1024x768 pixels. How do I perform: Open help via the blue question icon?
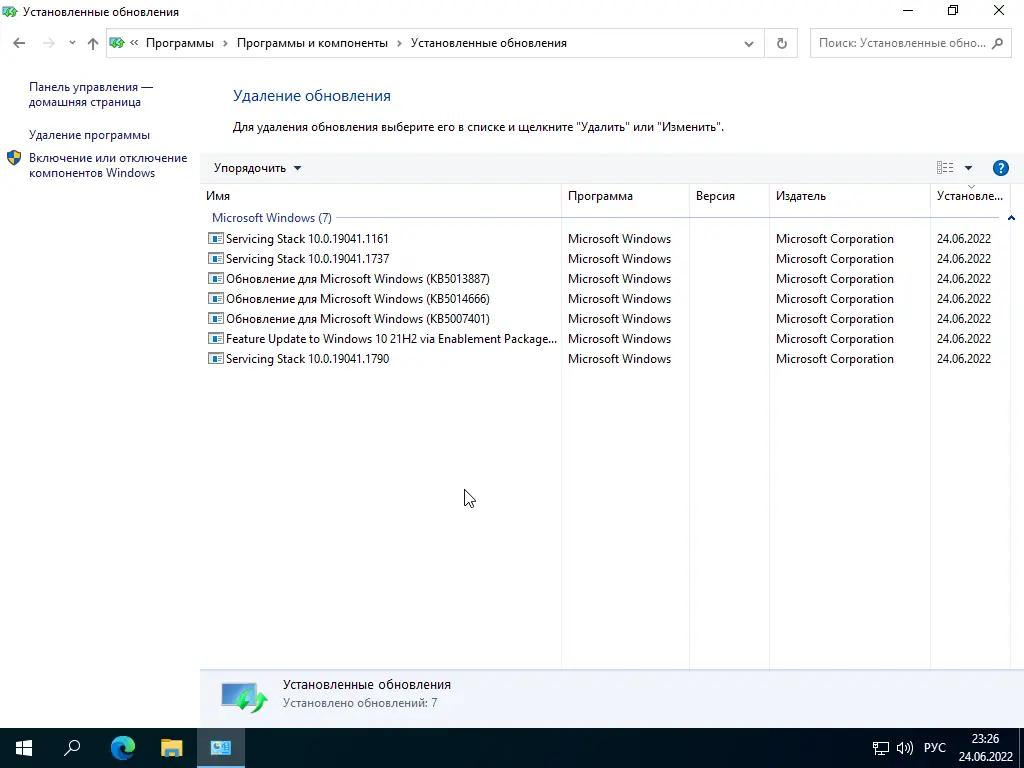click(1000, 168)
